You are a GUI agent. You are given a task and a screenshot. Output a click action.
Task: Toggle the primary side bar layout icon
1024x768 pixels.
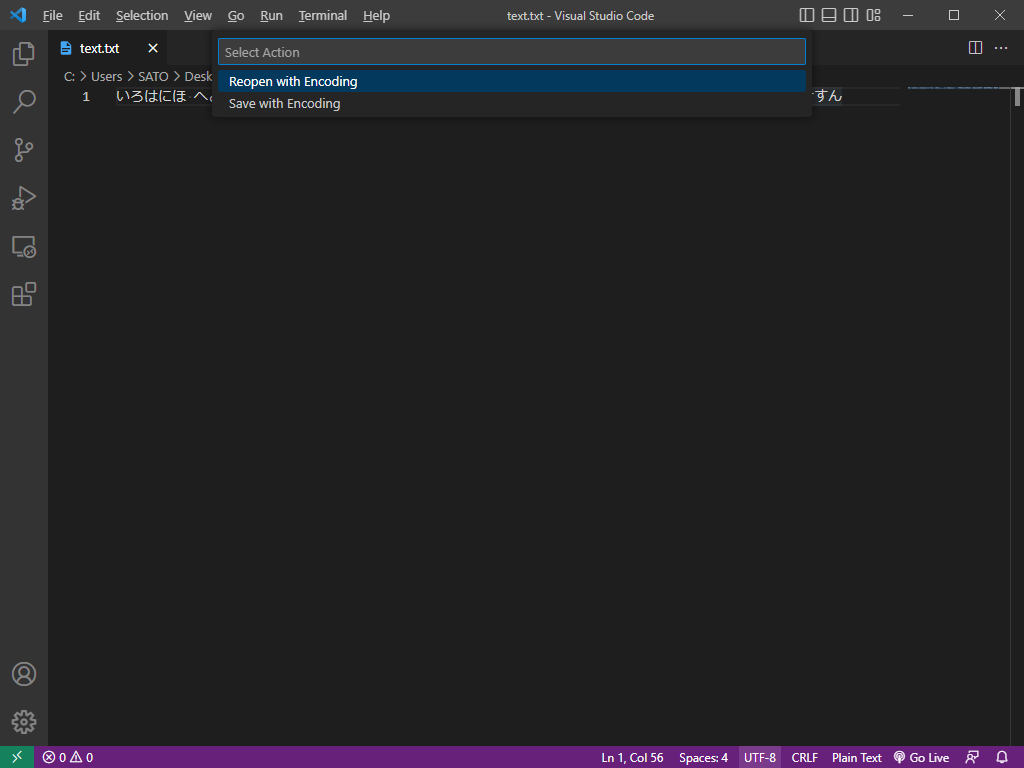(x=807, y=15)
